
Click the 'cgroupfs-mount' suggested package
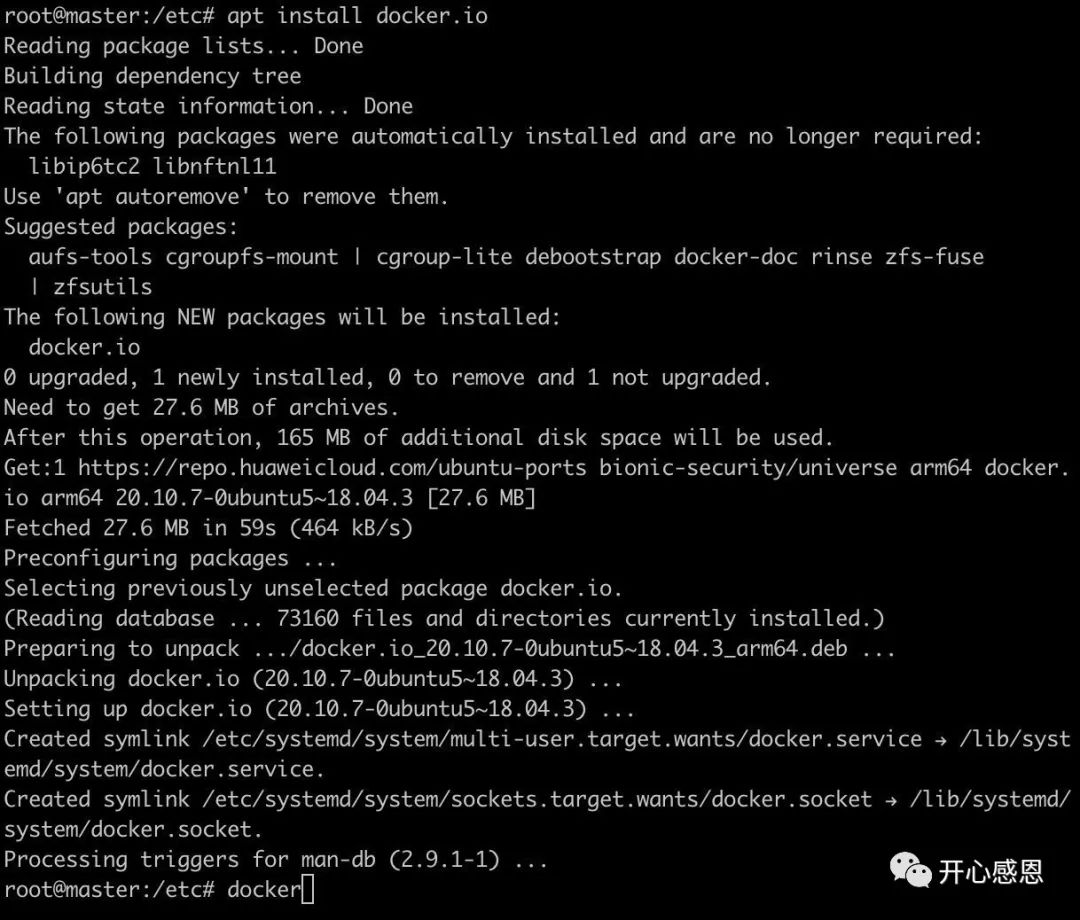click(x=252, y=258)
